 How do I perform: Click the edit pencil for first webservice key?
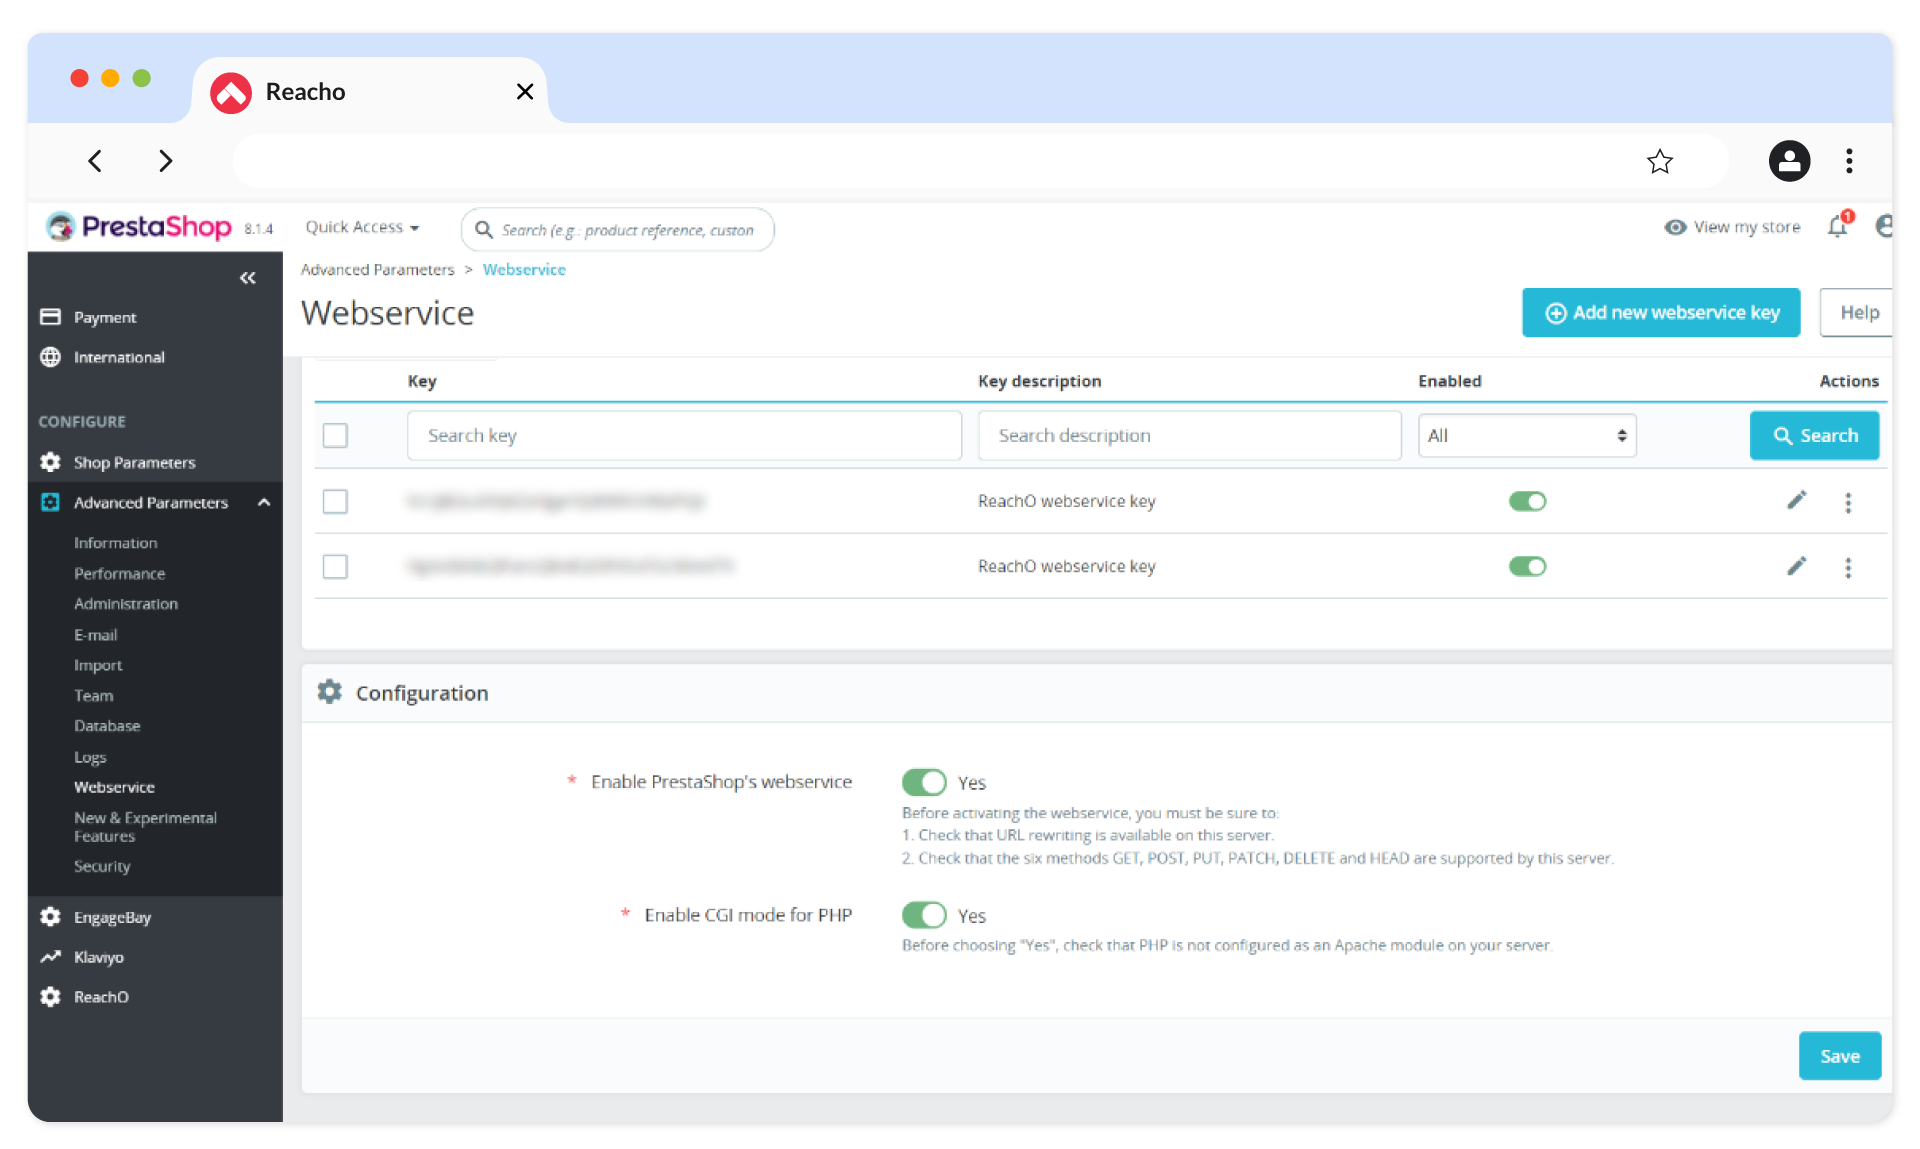pos(1796,500)
